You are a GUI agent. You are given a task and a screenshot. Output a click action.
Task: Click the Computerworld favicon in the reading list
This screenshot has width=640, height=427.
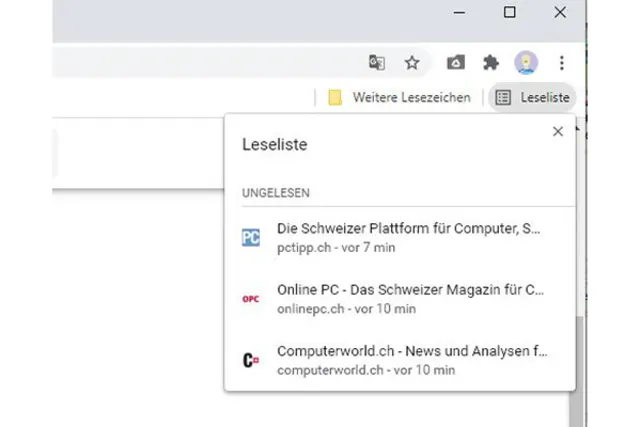click(x=251, y=360)
